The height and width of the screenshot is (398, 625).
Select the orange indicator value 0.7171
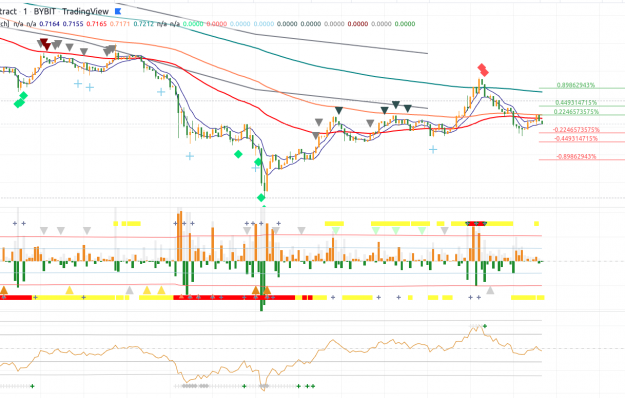coord(120,24)
